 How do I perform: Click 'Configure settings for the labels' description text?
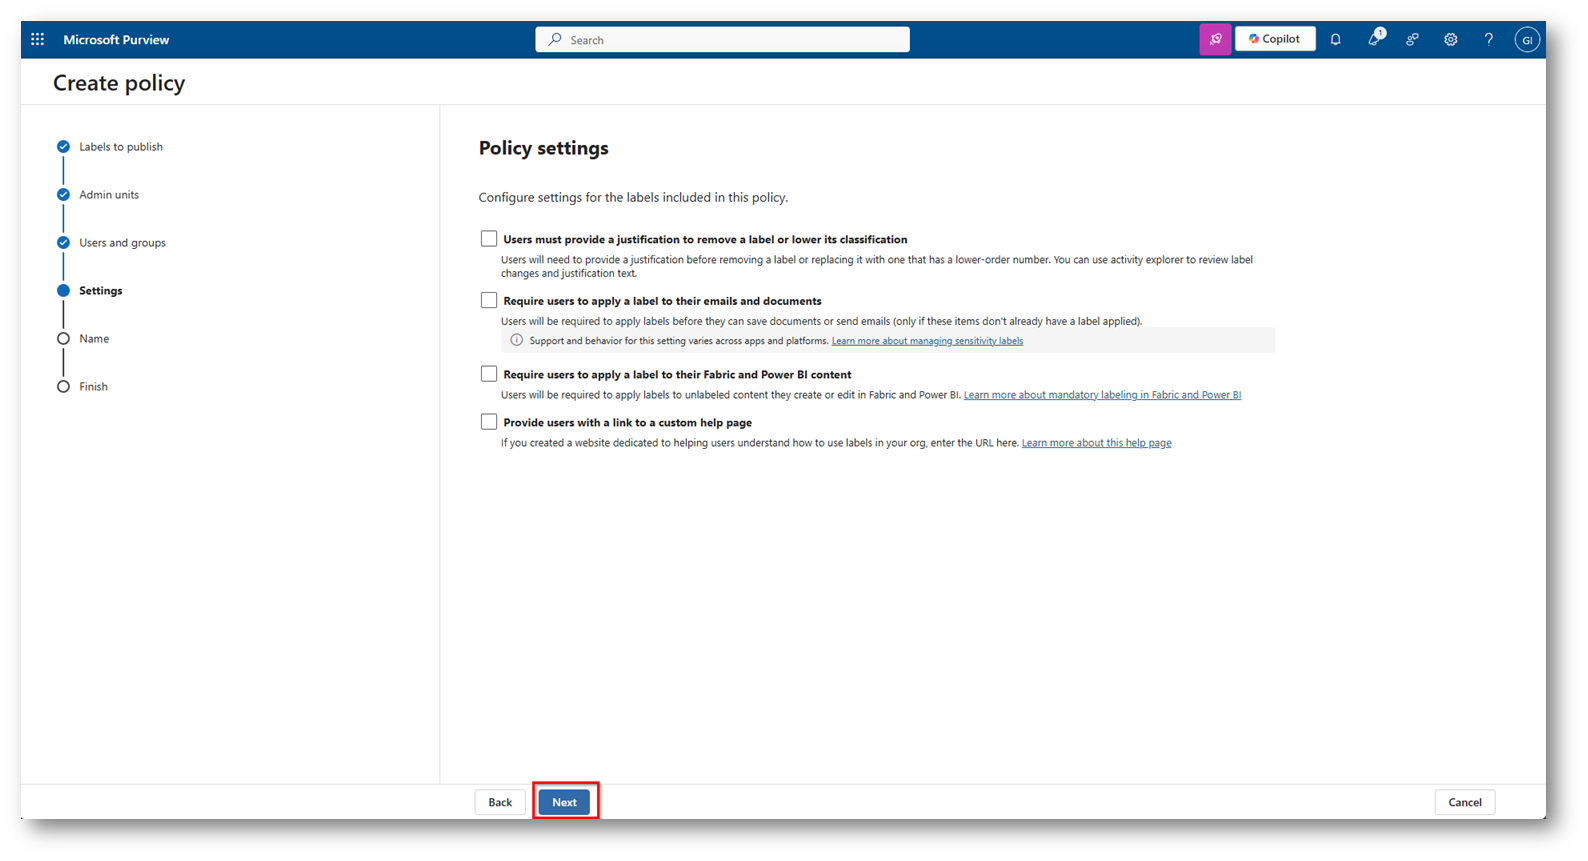pyautogui.click(x=633, y=198)
